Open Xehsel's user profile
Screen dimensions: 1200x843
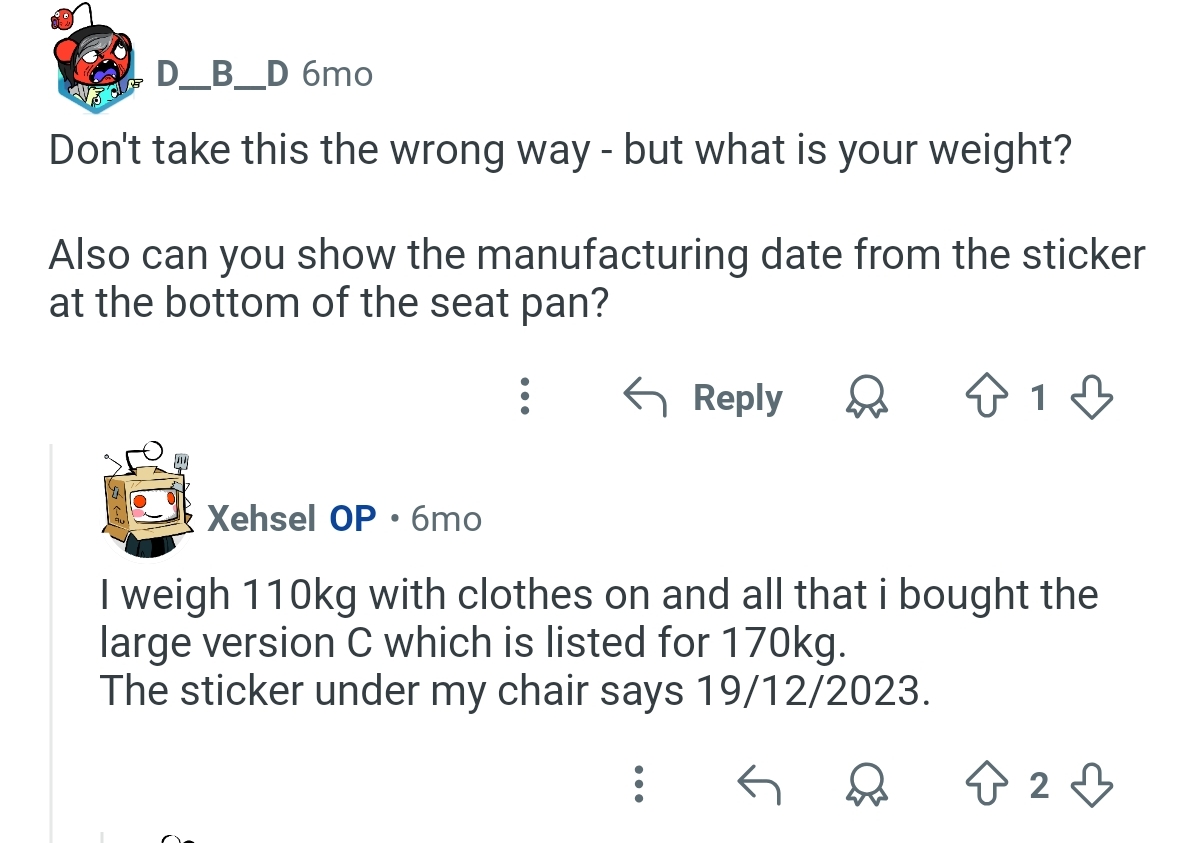point(261,518)
